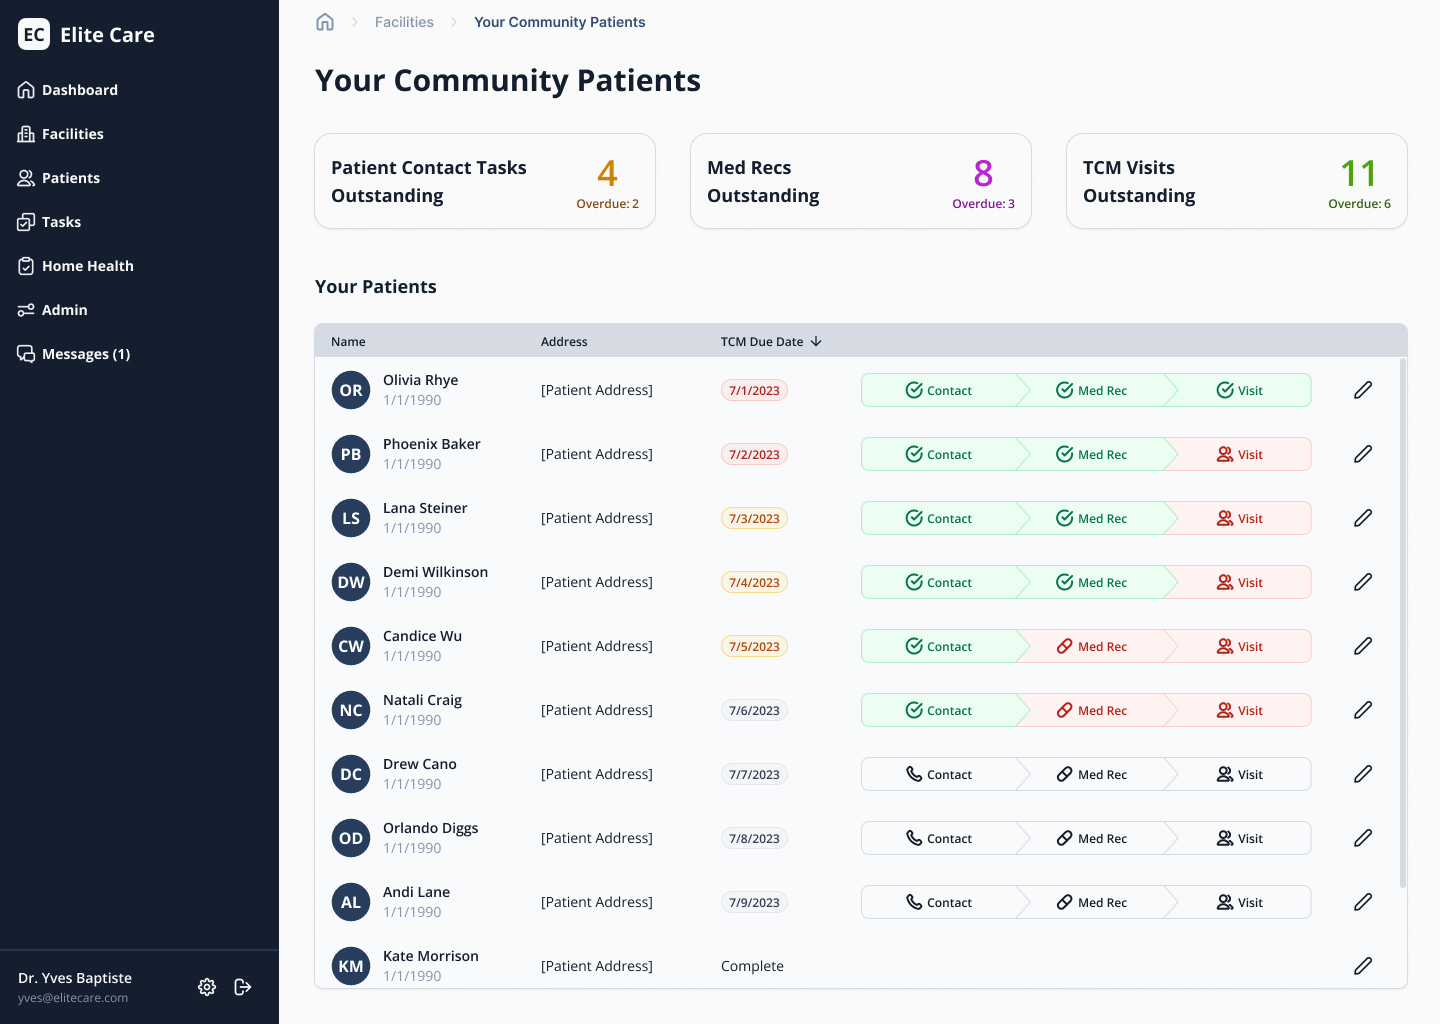
Task: Open the Home Health section
Action: tap(26, 265)
